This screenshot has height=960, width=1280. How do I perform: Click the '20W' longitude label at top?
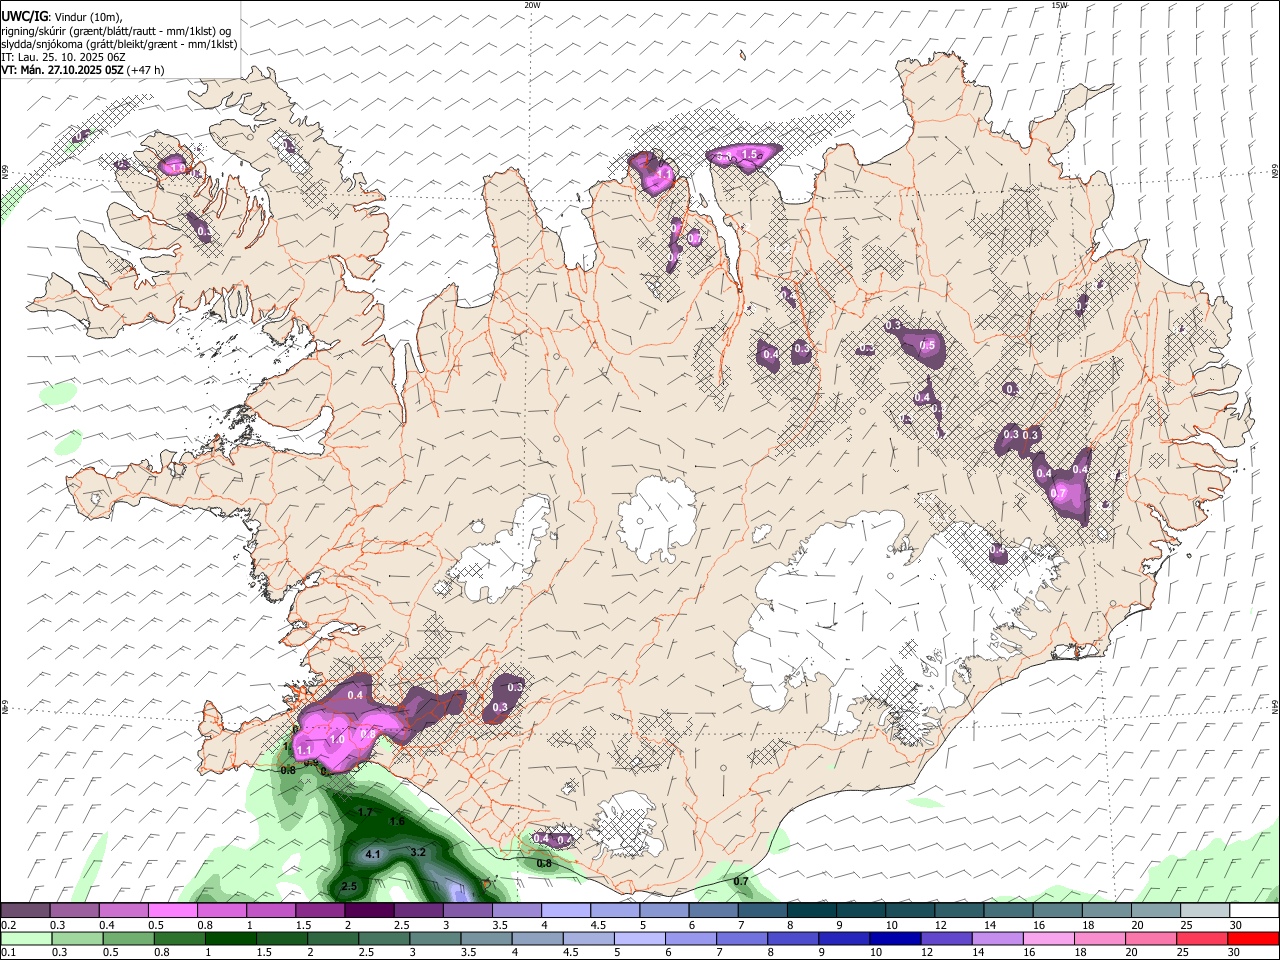point(532,5)
